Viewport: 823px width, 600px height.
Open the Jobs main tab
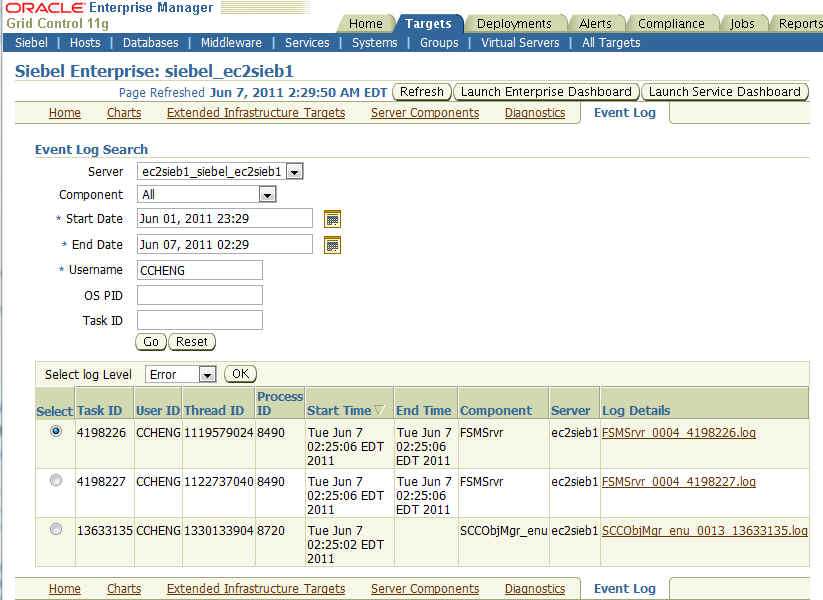[x=742, y=24]
